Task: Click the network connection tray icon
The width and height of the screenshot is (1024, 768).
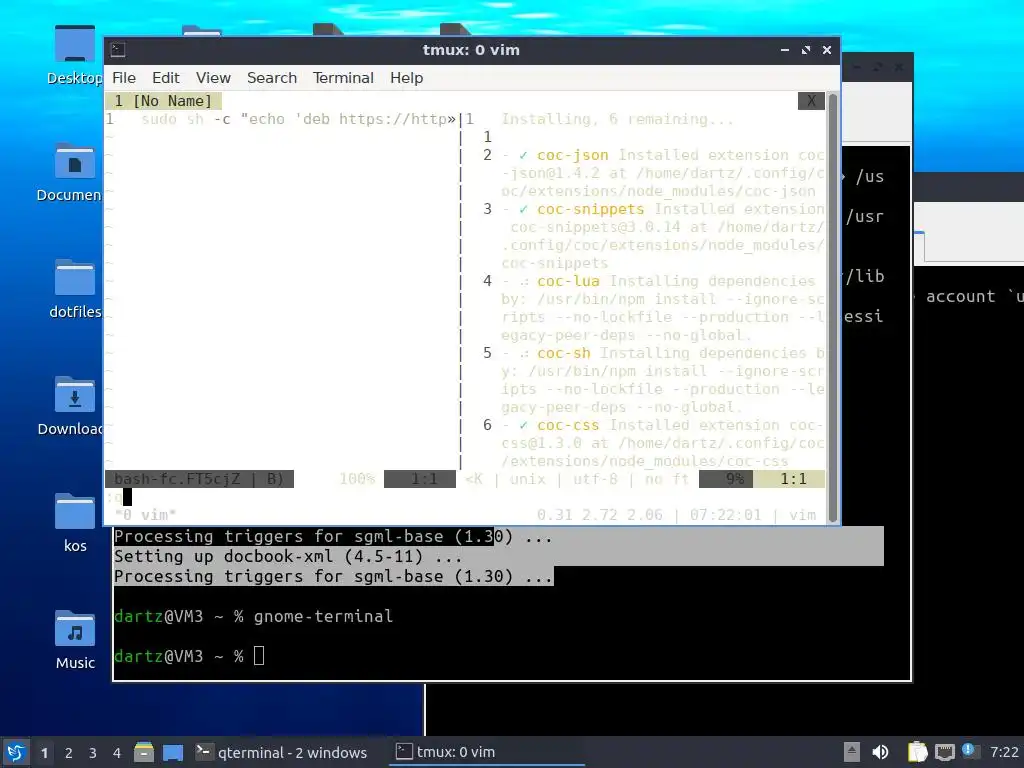Action: (x=944, y=752)
